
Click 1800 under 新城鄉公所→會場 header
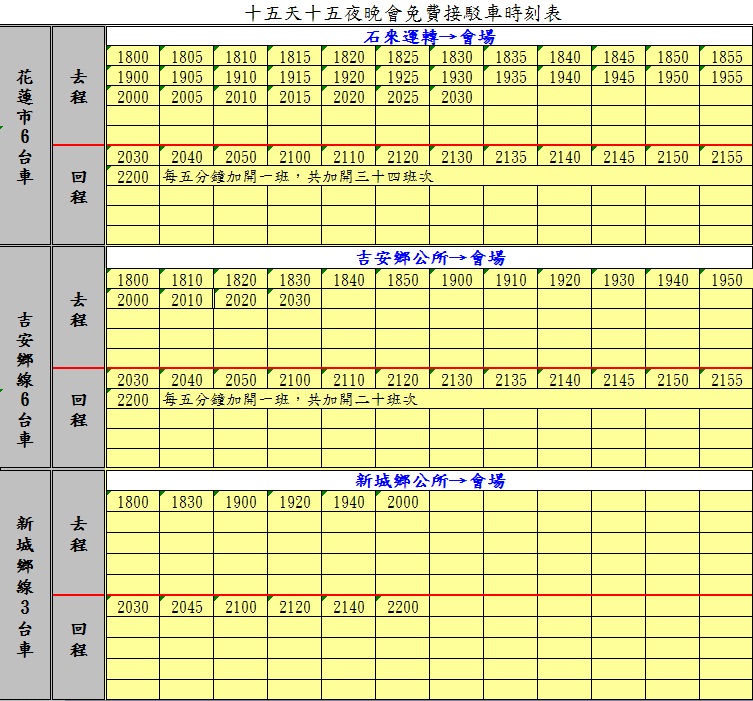133,502
